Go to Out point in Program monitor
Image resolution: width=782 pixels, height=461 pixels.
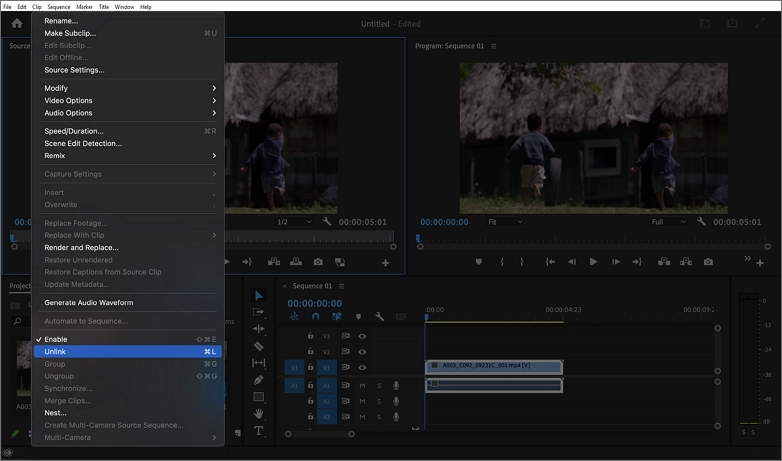point(637,262)
